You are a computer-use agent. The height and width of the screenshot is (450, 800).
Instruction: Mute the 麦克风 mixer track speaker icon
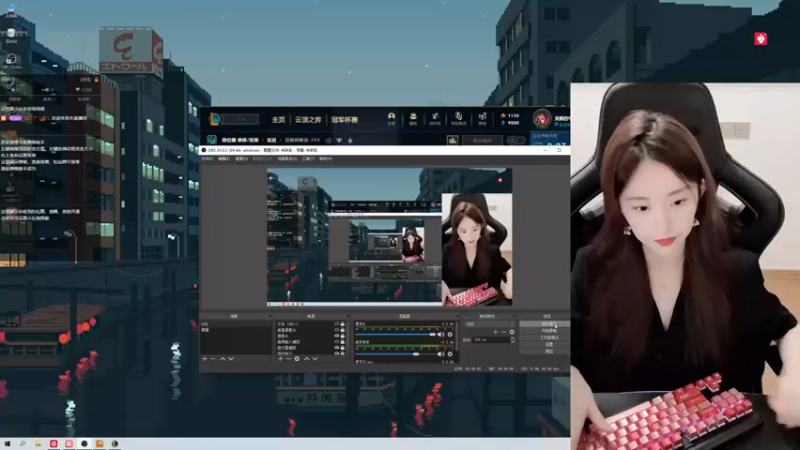coord(441,334)
